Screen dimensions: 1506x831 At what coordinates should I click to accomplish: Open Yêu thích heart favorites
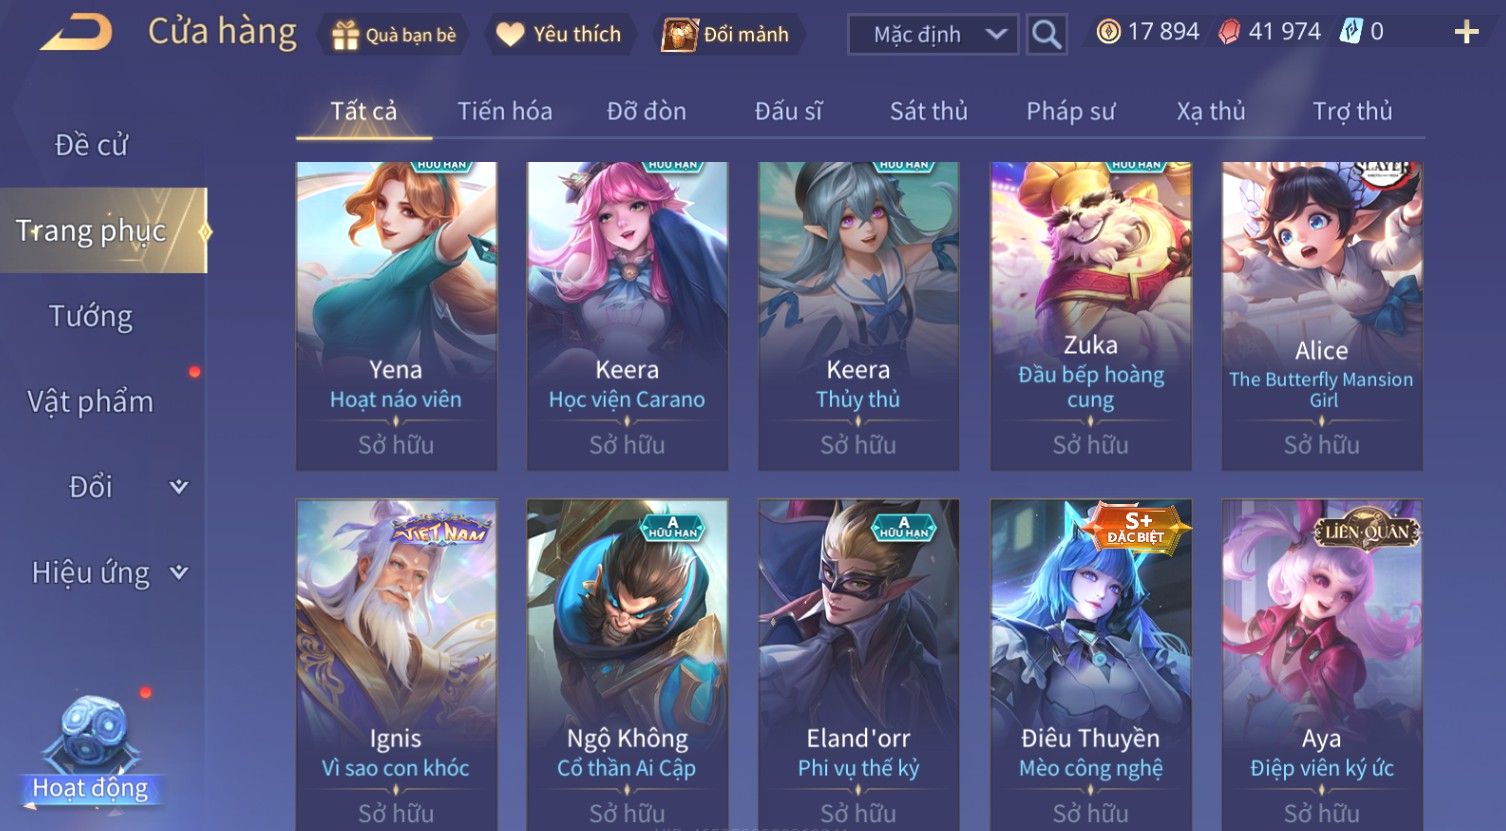510,35
